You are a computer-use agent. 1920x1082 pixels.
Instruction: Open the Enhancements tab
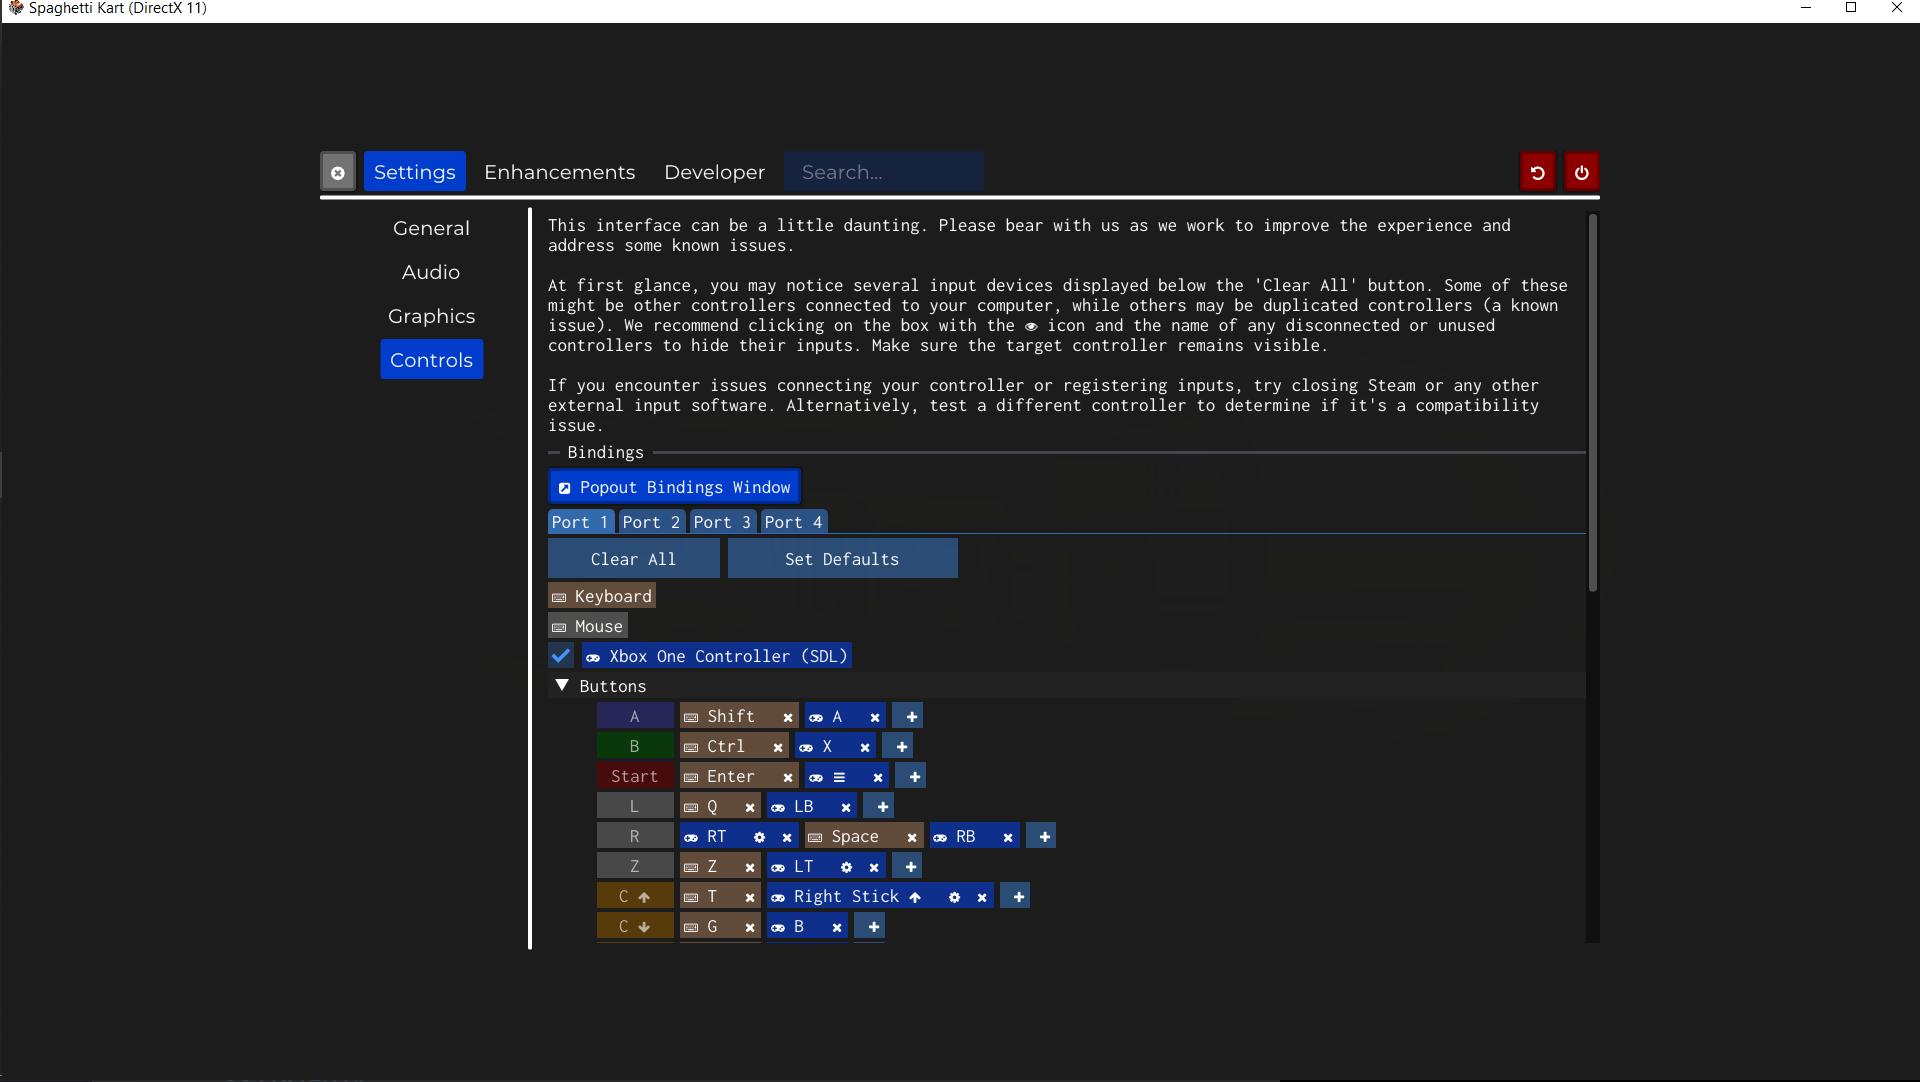click(x=559, y=172)
